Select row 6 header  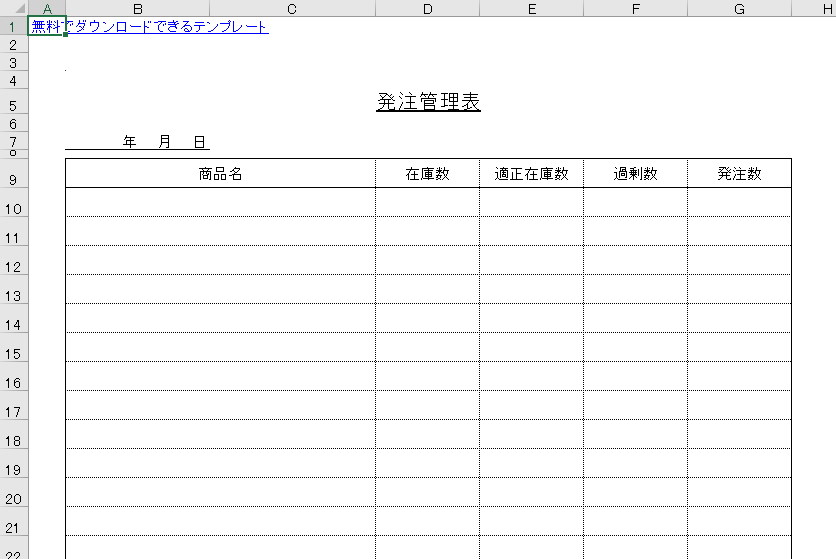[x=13, y=124]
